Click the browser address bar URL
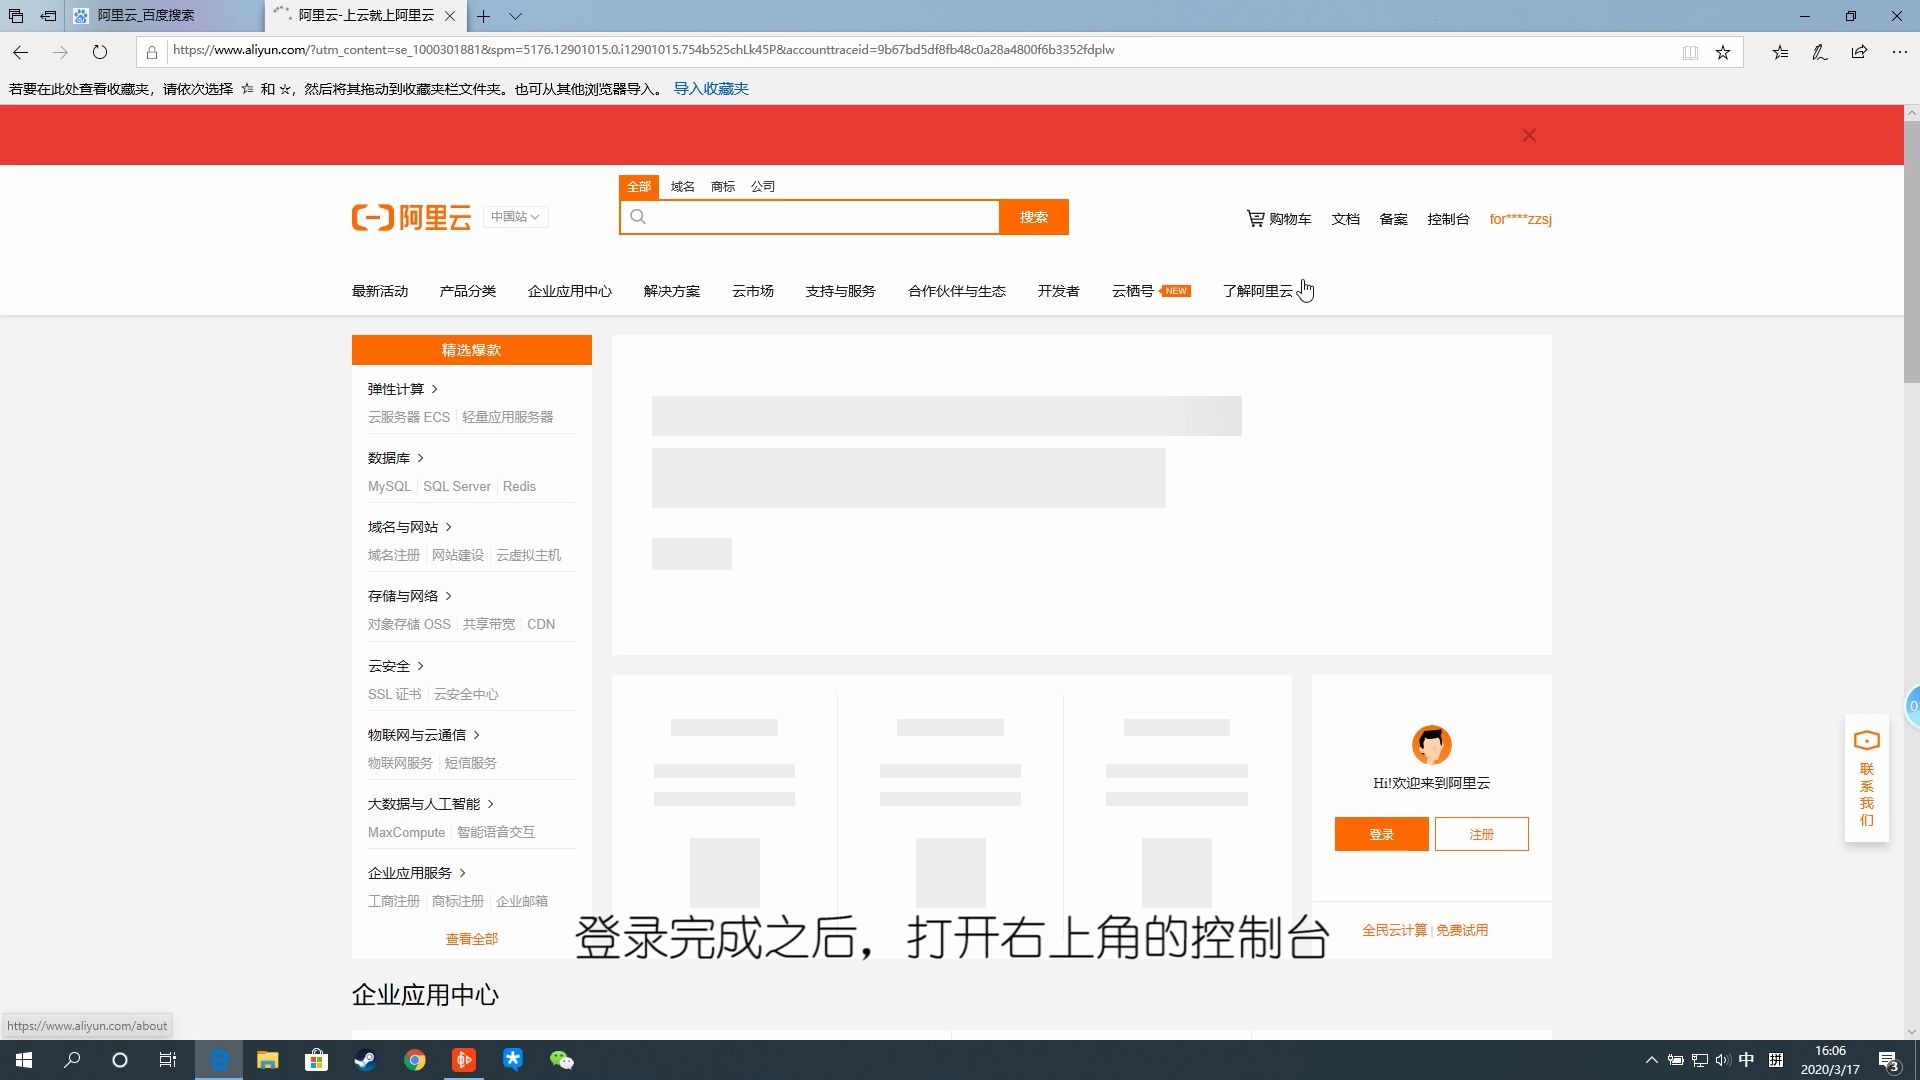The image size is (1920, 1080). [643, 50]
